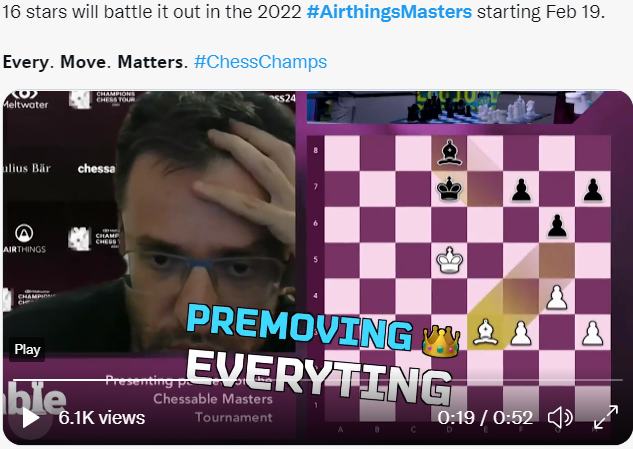Click the crown emoji in the caption
This screenshot has width=633, height=449.
tap(440, 341)
